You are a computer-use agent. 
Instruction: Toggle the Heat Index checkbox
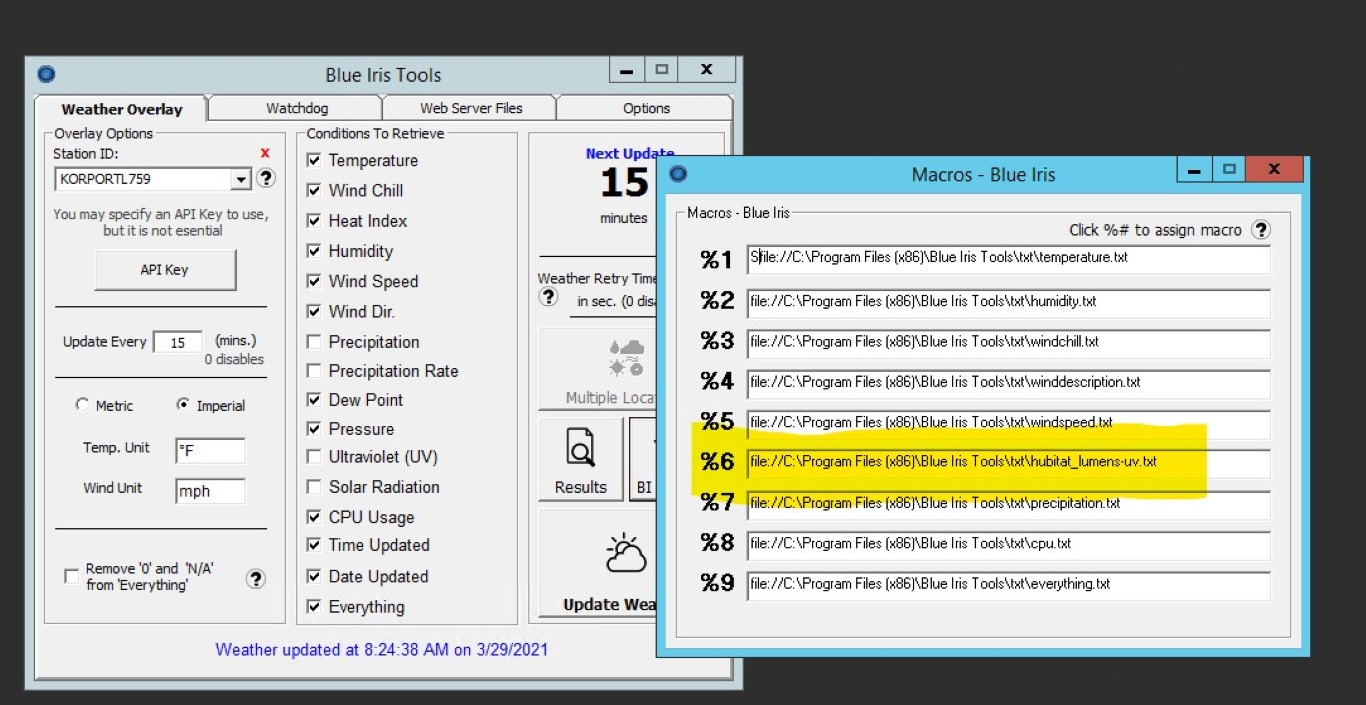(314, 220)
